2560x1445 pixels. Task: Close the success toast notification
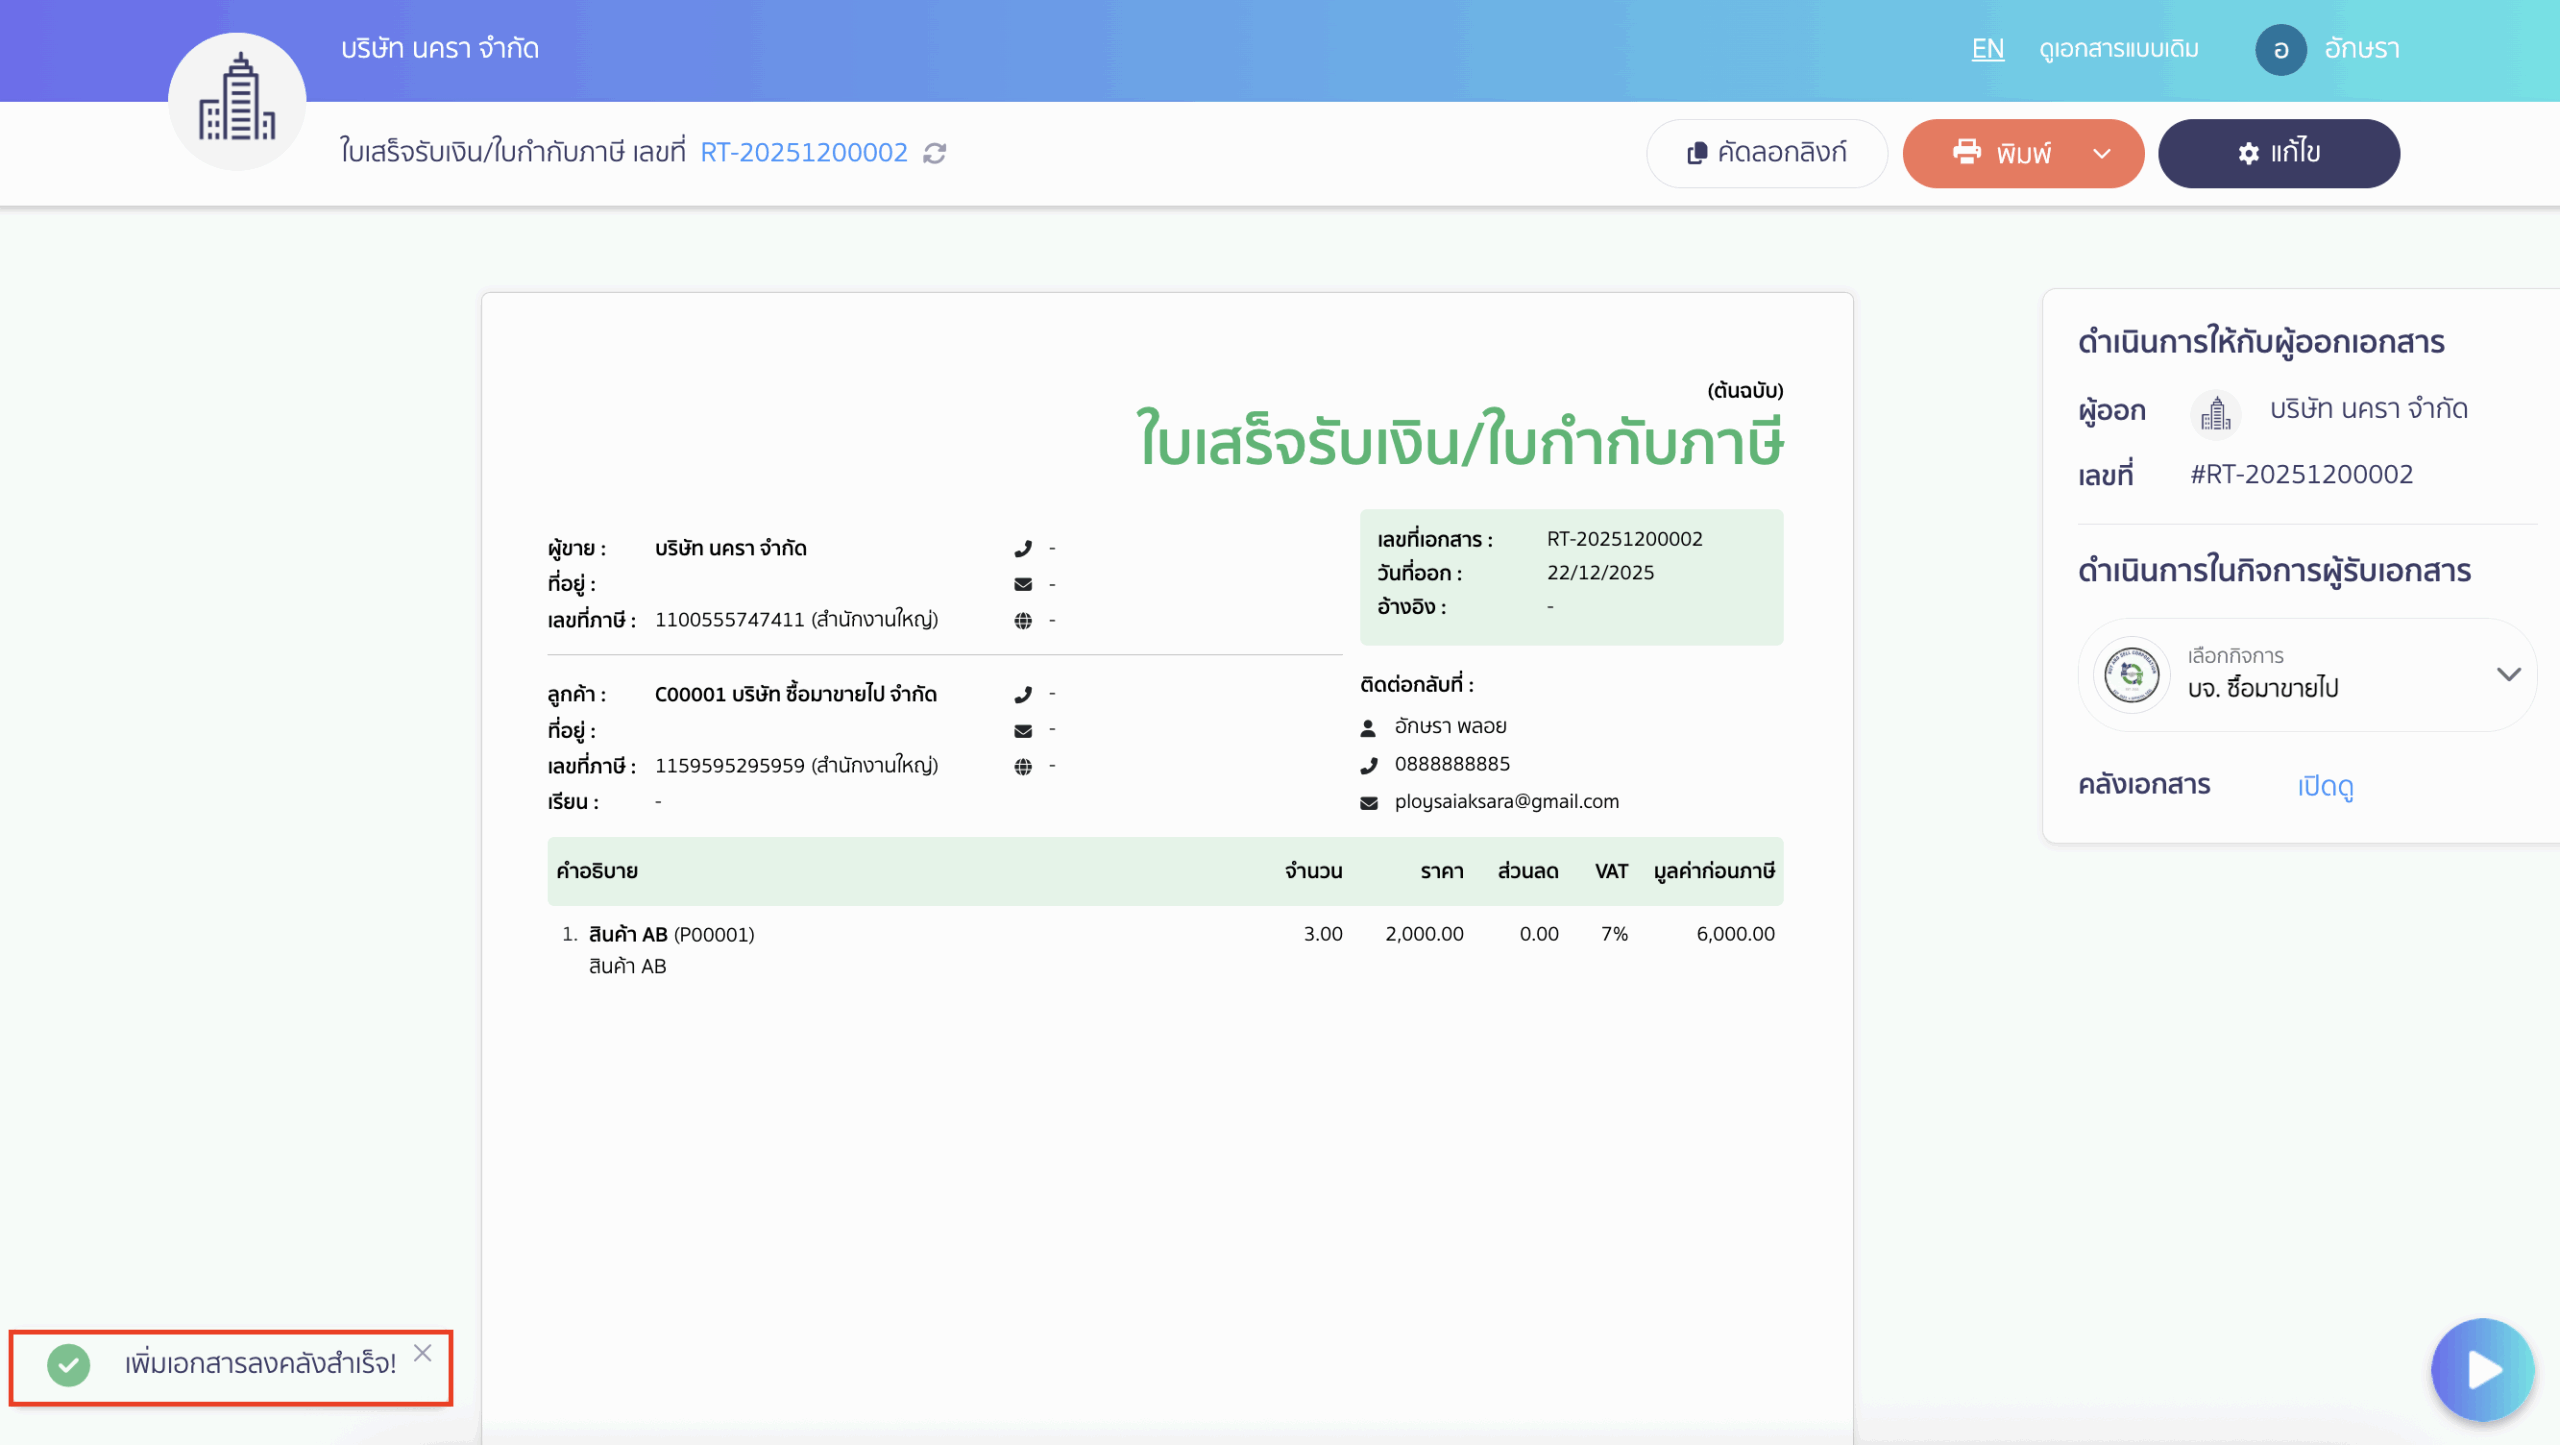tap(423, 1353)
